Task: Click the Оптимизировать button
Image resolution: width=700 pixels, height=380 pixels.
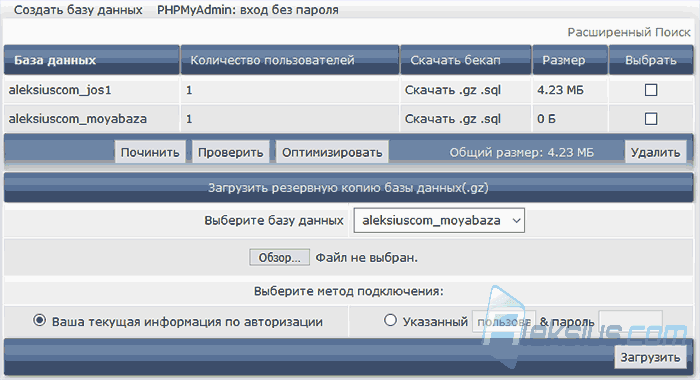Action: click(332, 152)
